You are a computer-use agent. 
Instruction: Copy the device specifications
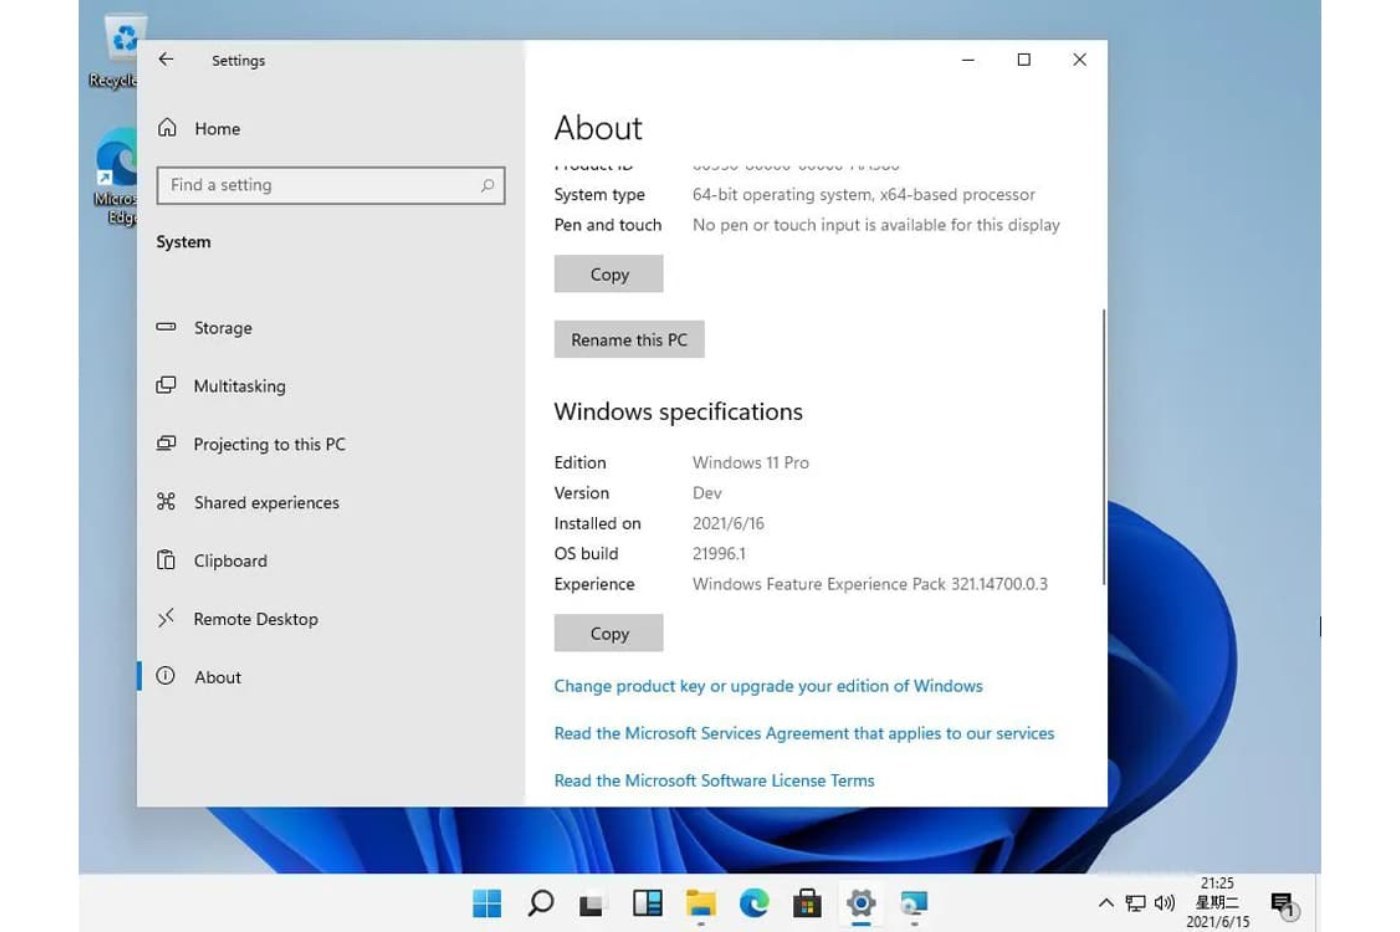click(x=609, y=274)
